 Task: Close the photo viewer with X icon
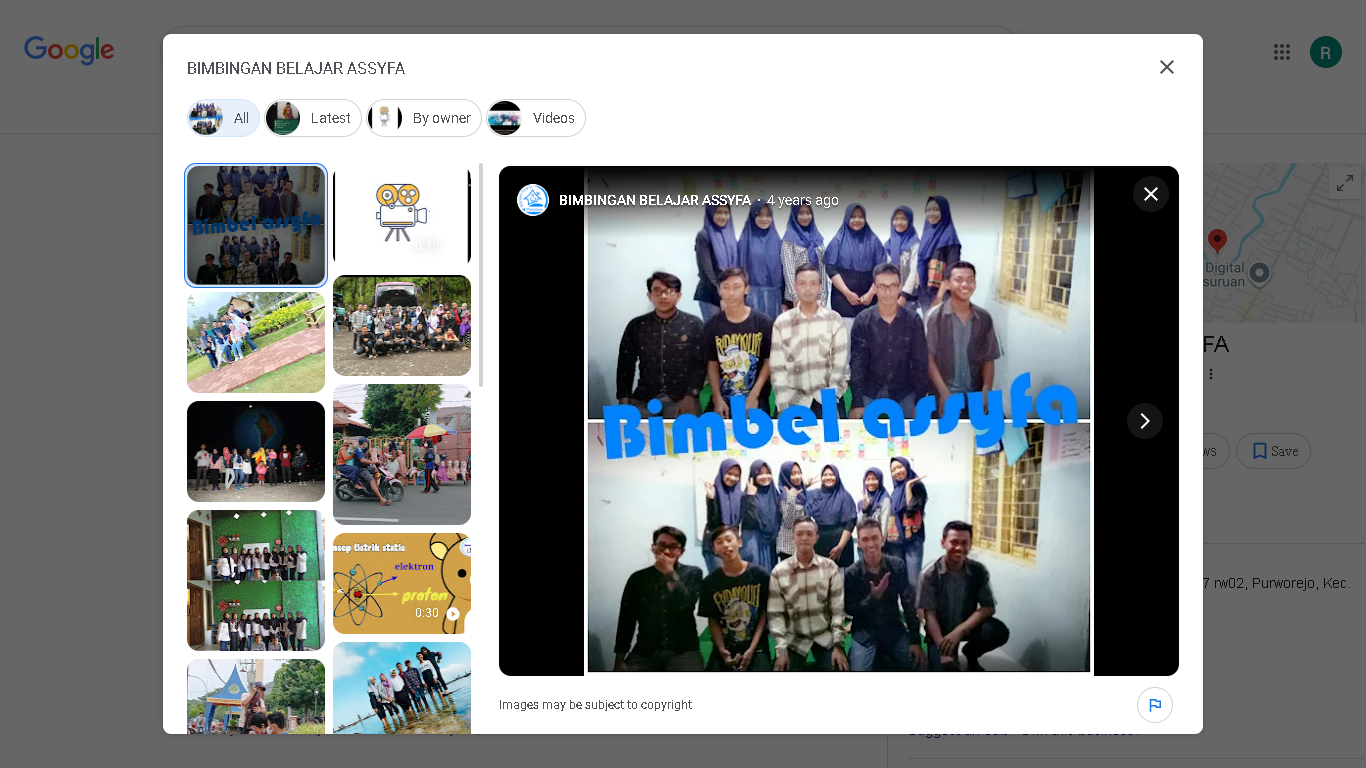click(x=1150, y=194)
